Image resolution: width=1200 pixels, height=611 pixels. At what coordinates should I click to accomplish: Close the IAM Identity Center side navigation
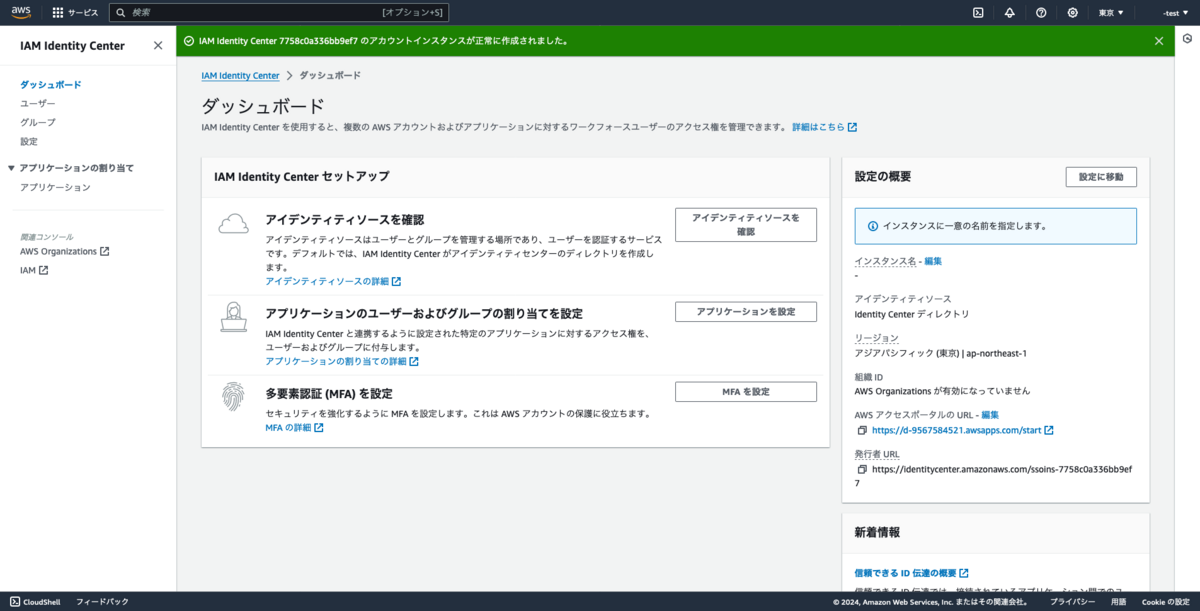pyautogui.click(x=158, y=45)
